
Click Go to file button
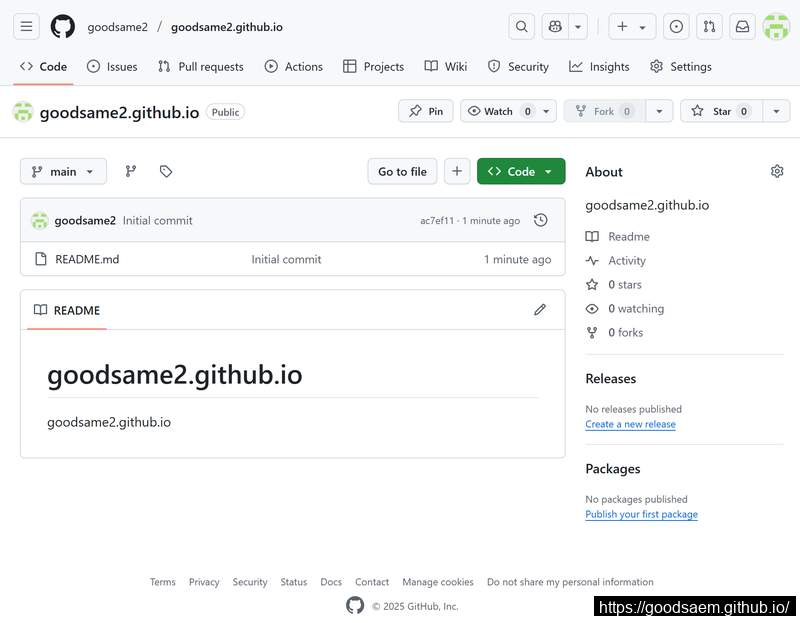tap(403, 171)
